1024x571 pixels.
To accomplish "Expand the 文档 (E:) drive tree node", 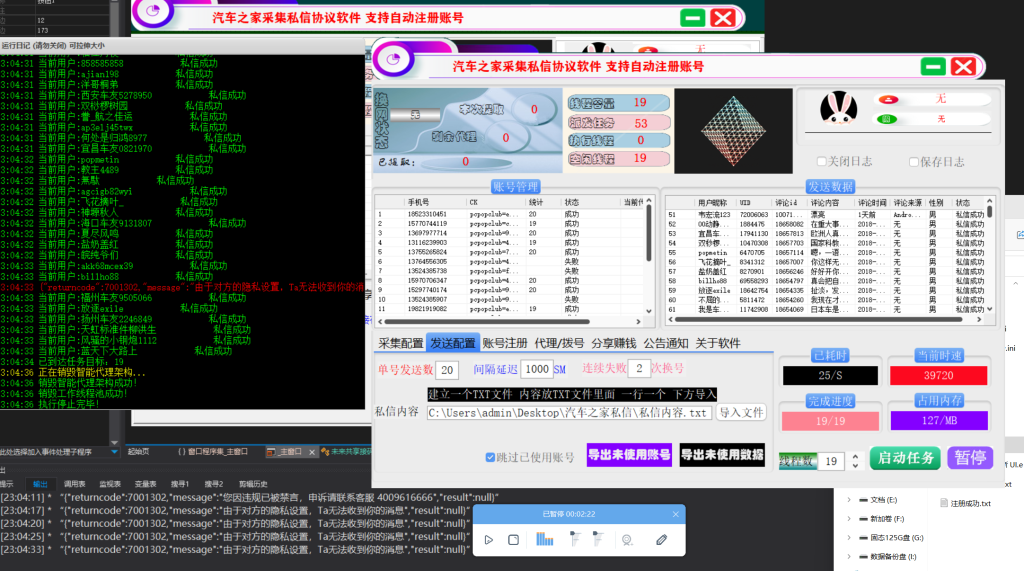I will 849,499.
